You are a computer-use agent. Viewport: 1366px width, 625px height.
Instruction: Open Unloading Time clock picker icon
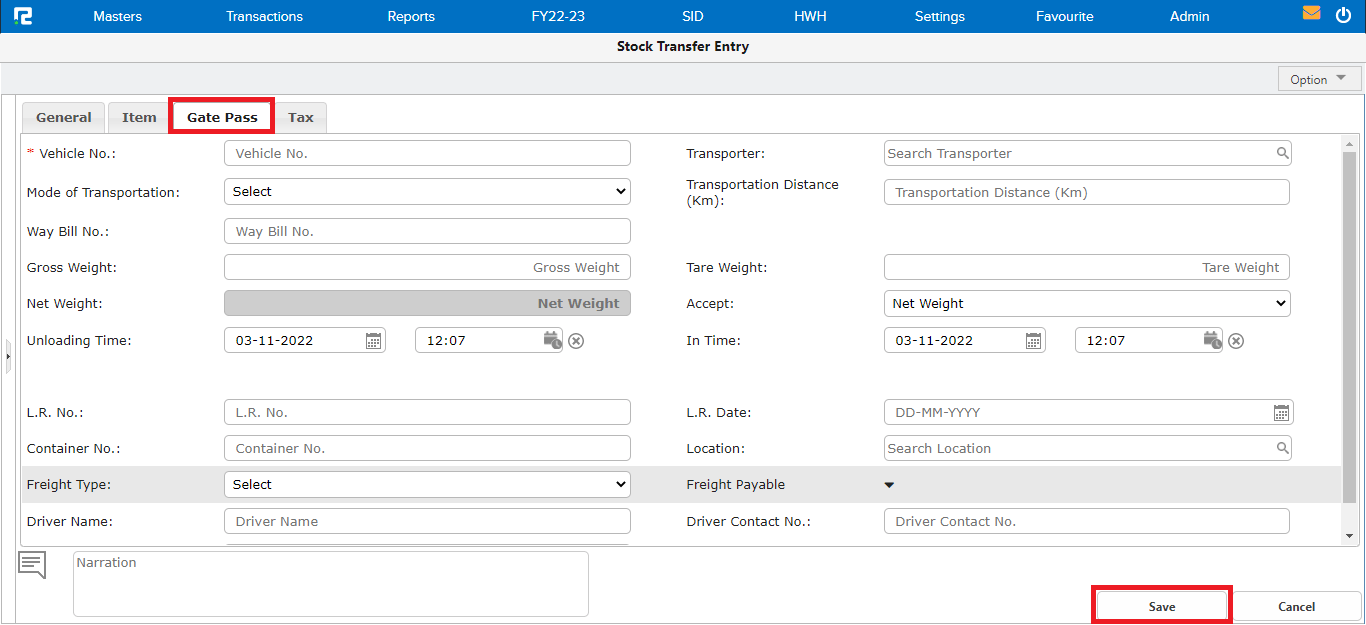pyautogui.click(x=552, y=340)
